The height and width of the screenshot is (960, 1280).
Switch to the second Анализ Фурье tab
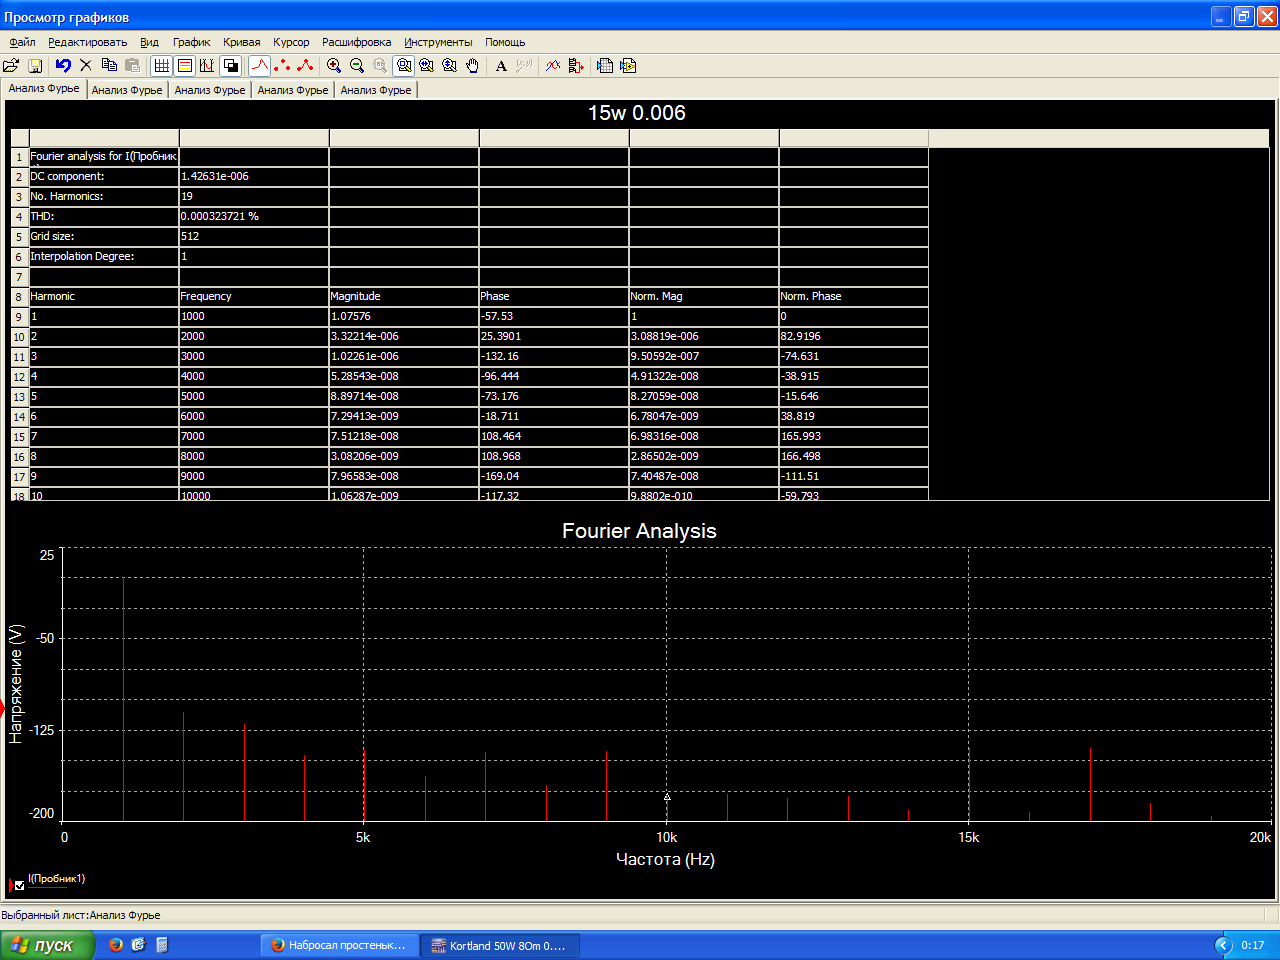(127, 90)
